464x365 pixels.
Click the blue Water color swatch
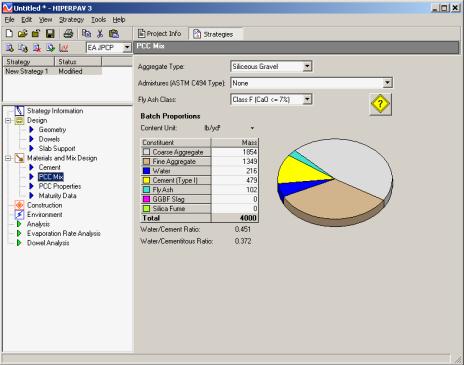[146, 171]
